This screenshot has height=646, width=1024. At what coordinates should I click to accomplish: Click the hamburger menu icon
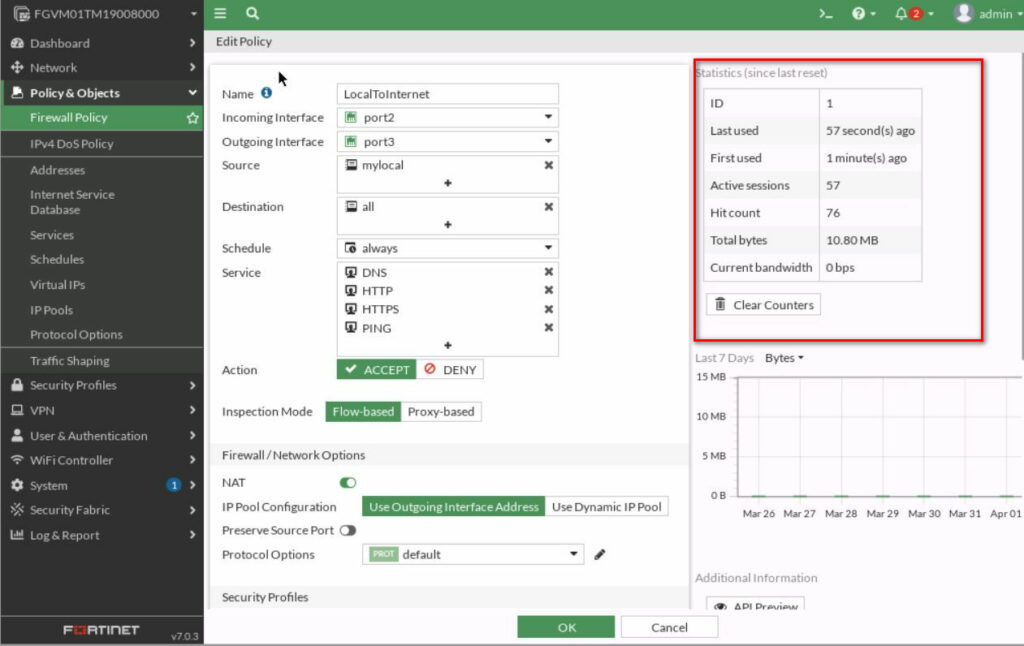219,14
